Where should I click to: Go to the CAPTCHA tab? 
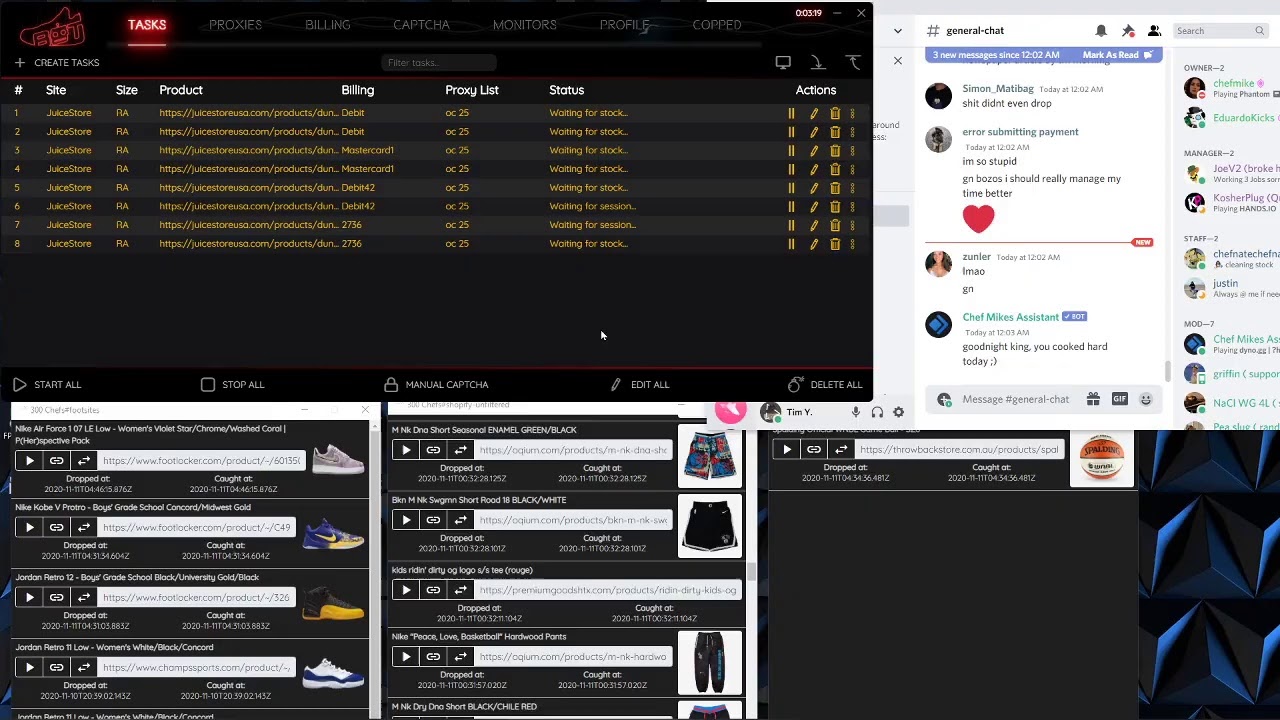point(421,25)
